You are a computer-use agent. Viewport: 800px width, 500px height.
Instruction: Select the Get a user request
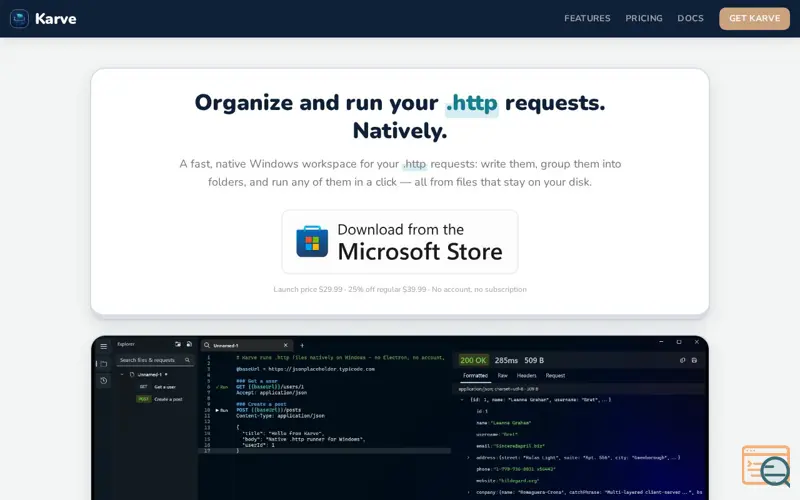[165, 387]
